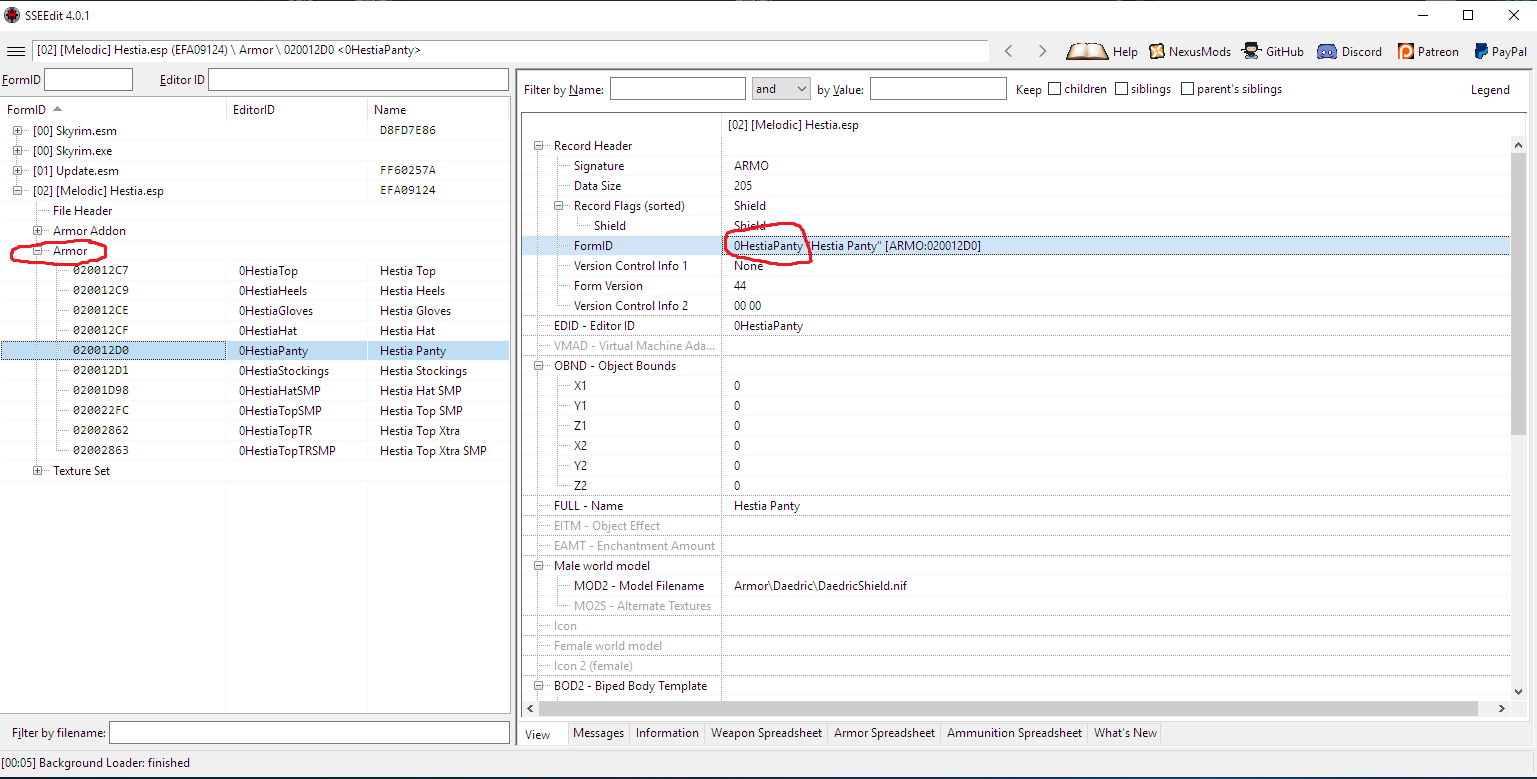Click the back navigation arrow

pyautogui.click(x=1009, y=51)
